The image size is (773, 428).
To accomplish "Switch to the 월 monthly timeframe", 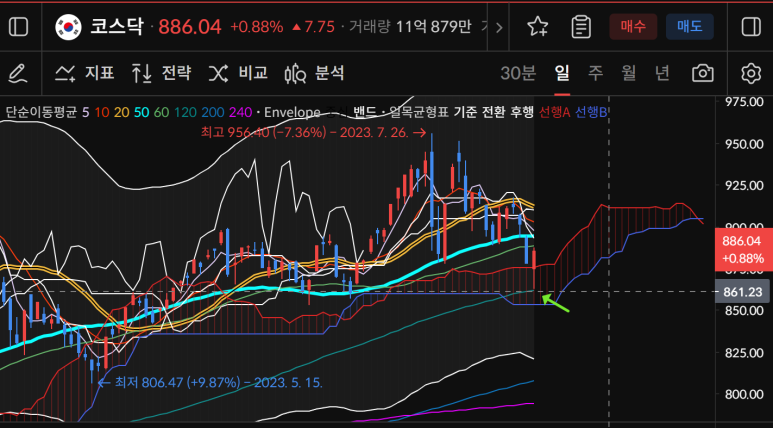I will pyautogui.click(x=629, y=73).
